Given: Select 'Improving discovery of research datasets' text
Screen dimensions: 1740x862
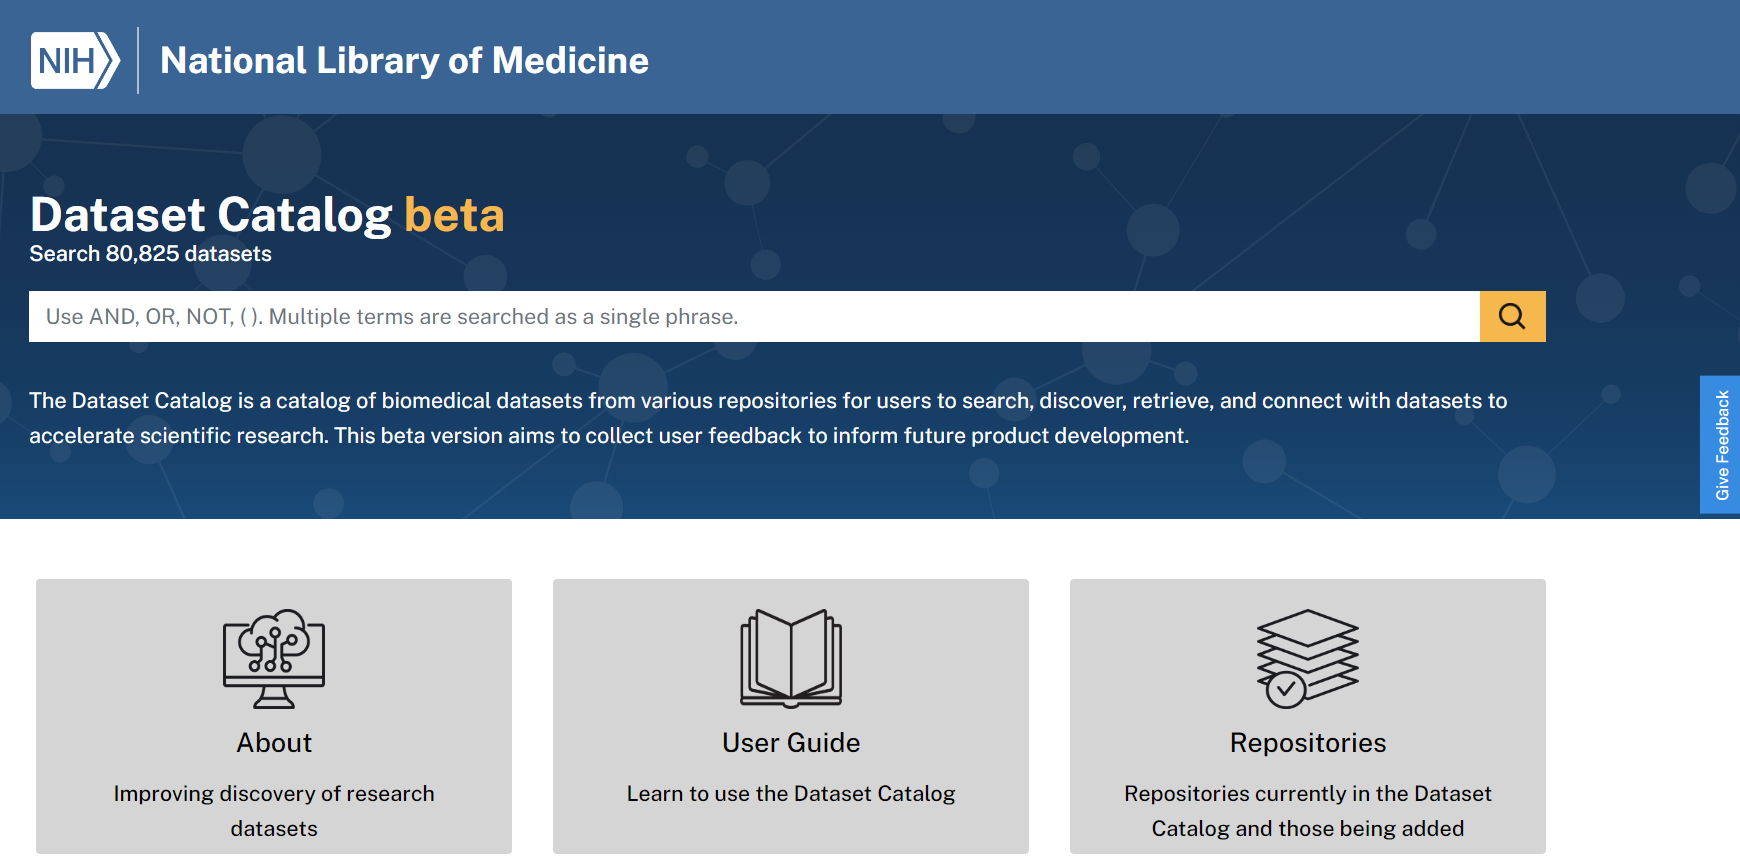Looking at the screenshot, I should [x=274, y=811].
